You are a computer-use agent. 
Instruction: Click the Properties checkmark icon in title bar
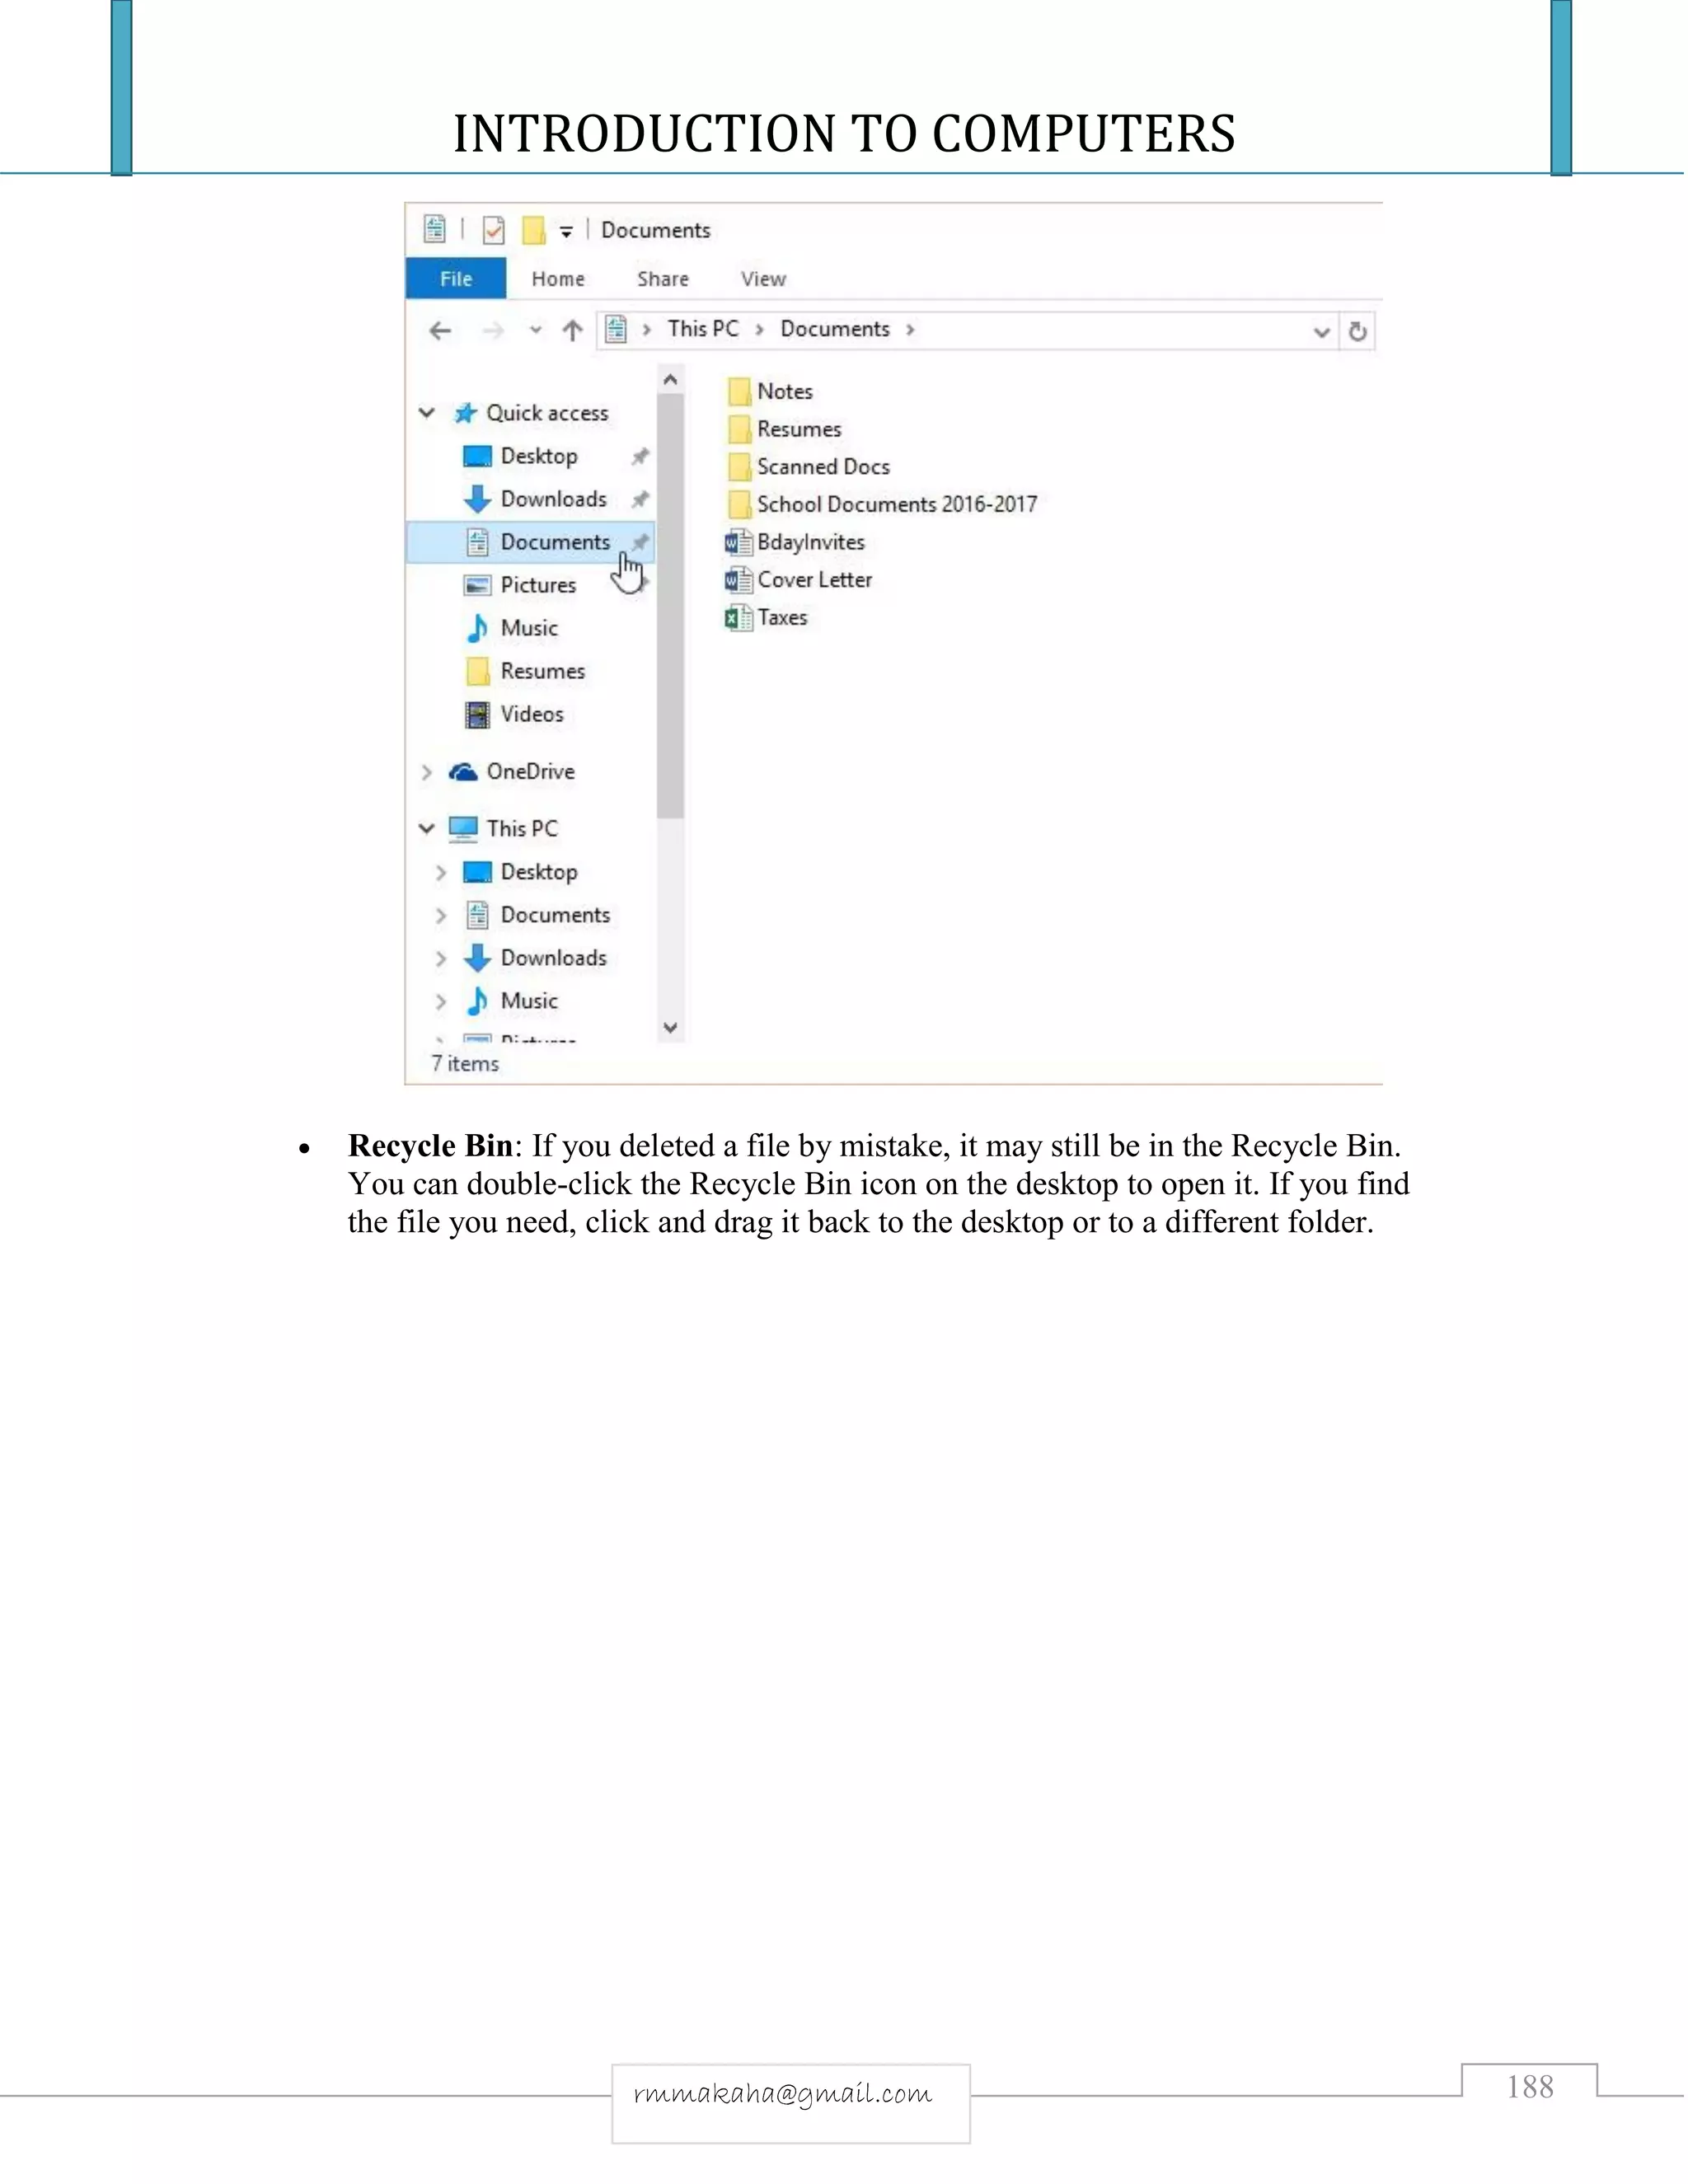(x=493, y=231)
